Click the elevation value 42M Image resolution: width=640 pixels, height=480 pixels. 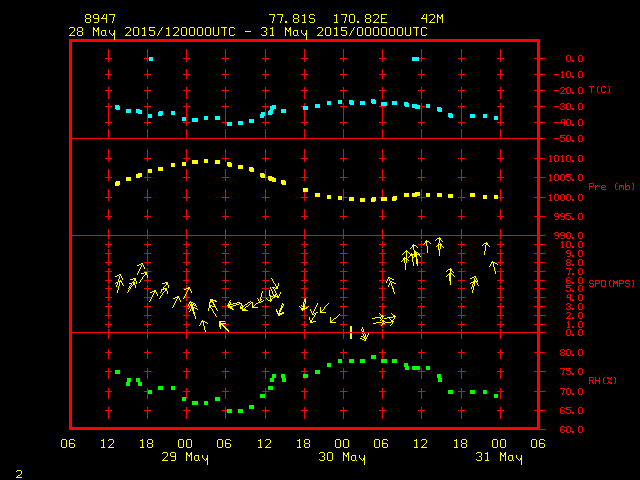point(432,19)
